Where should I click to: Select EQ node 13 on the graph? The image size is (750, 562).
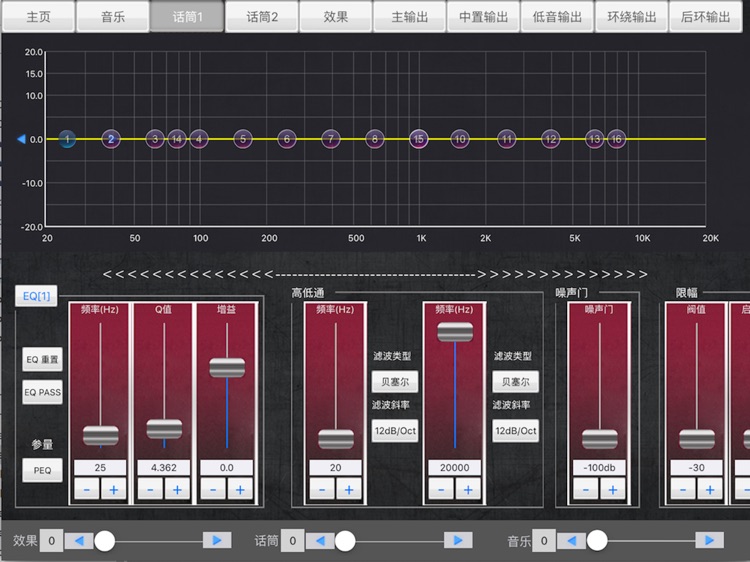pyautogui.click(x=595, y=139)
